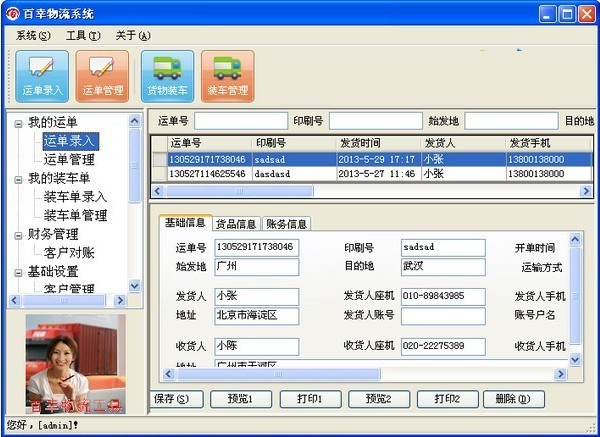Click the tree vertical scrollbar thumb
The width and height of the screenshot is (600, 437).
click(x=134, y=165)
